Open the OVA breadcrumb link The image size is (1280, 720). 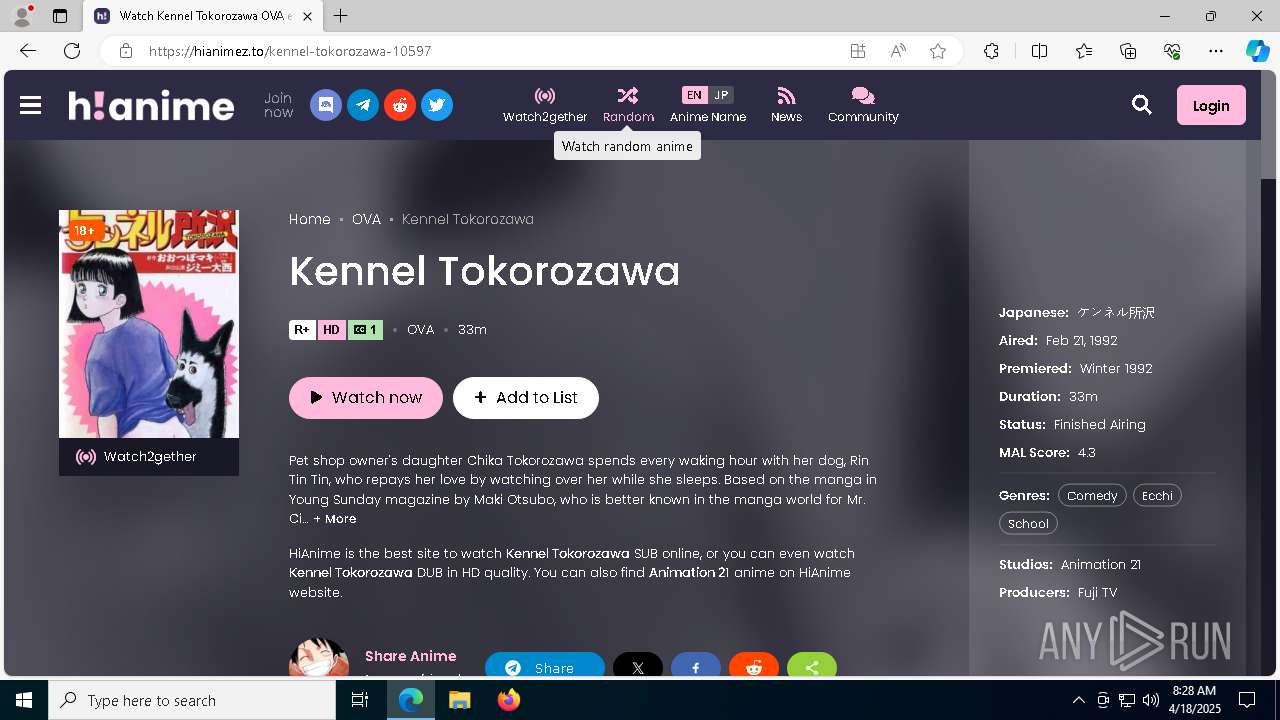pos(366,219)
